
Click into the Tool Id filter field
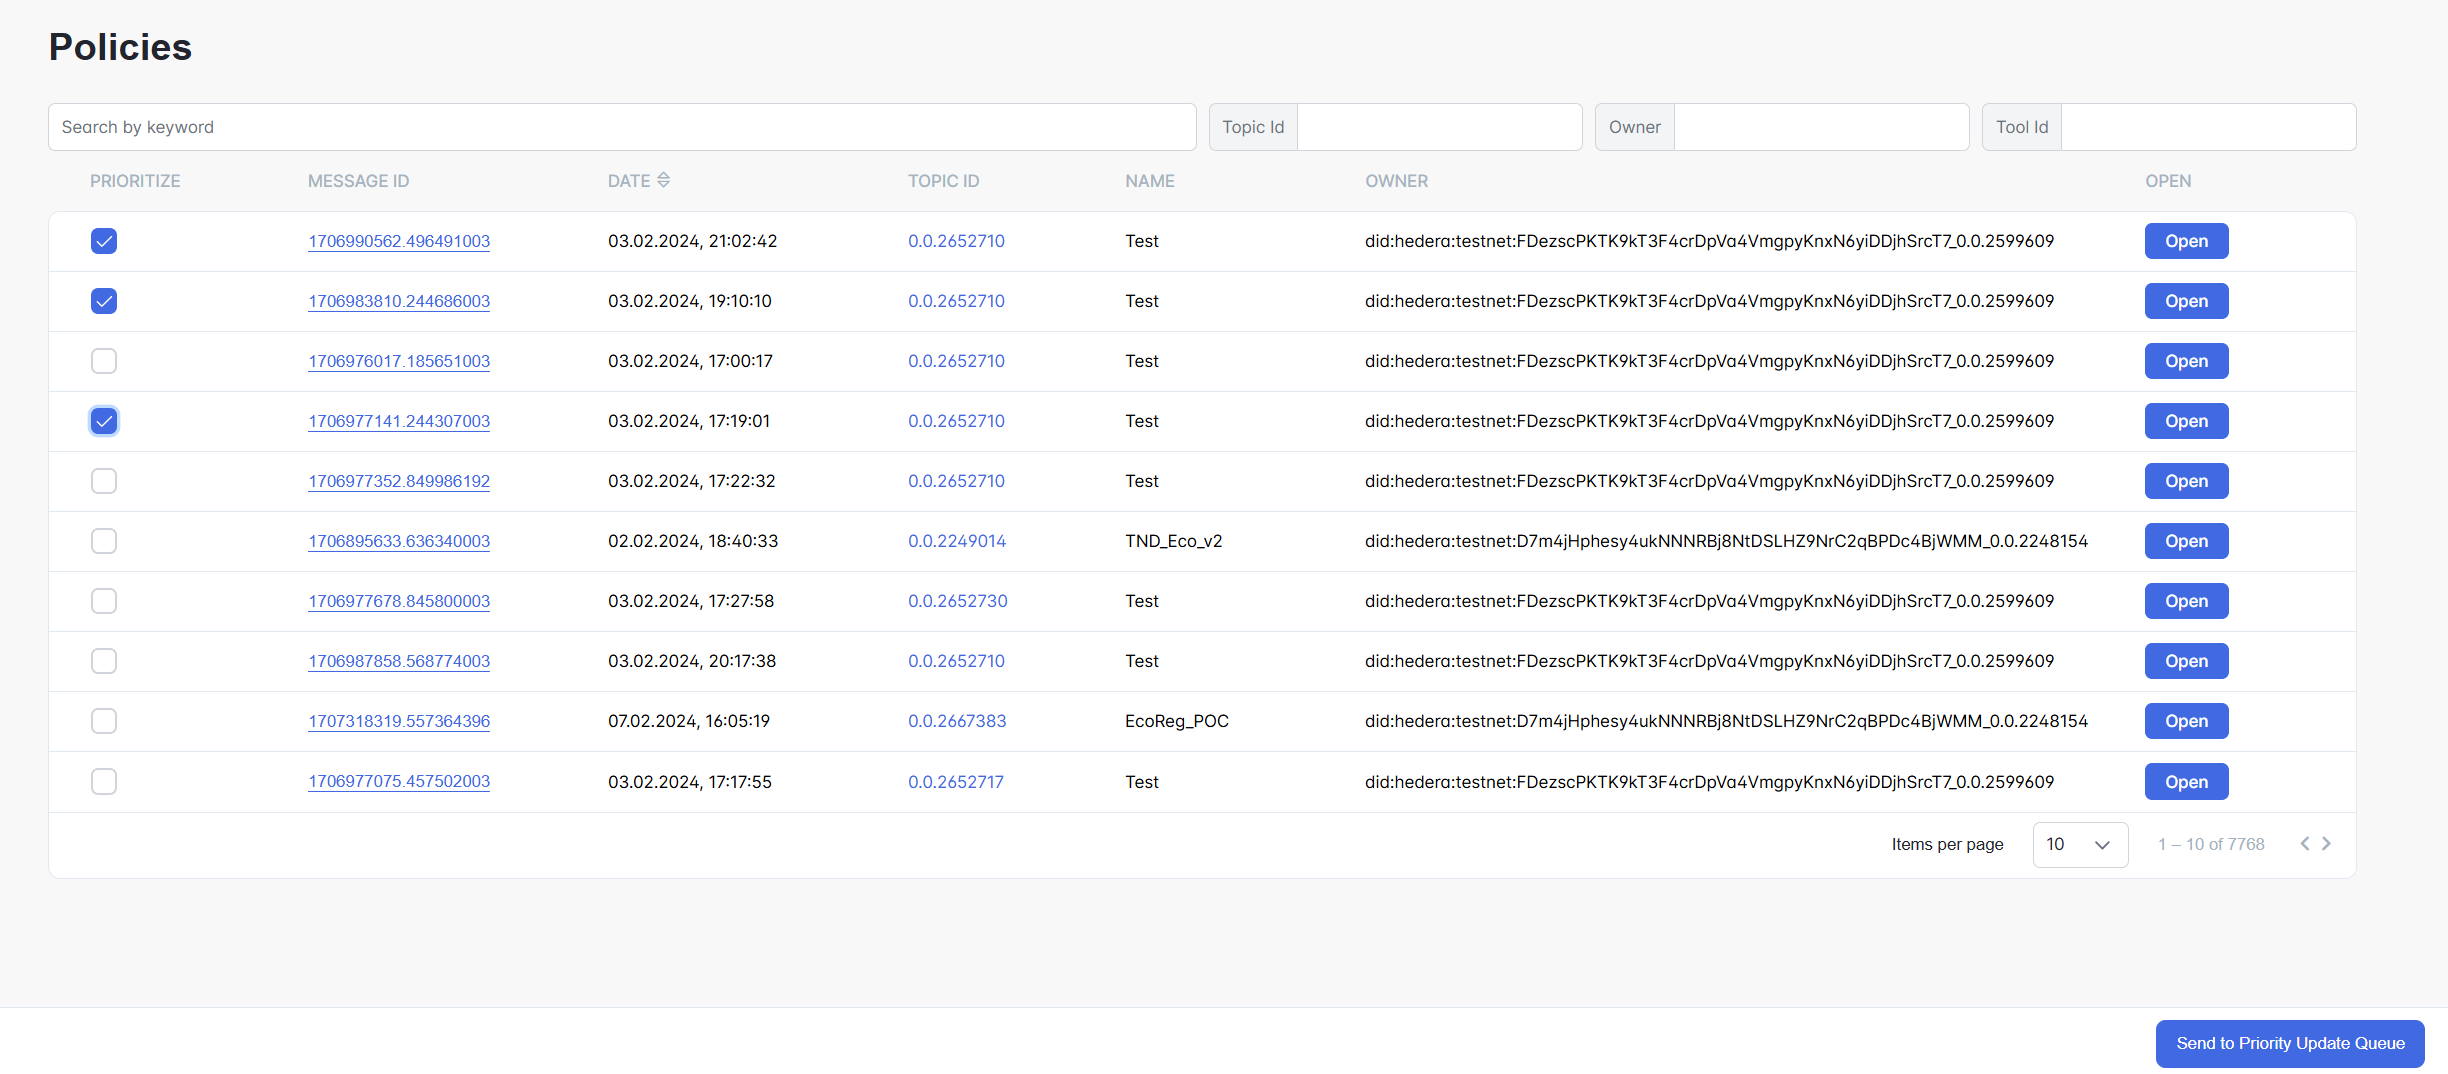[2207, 127]
